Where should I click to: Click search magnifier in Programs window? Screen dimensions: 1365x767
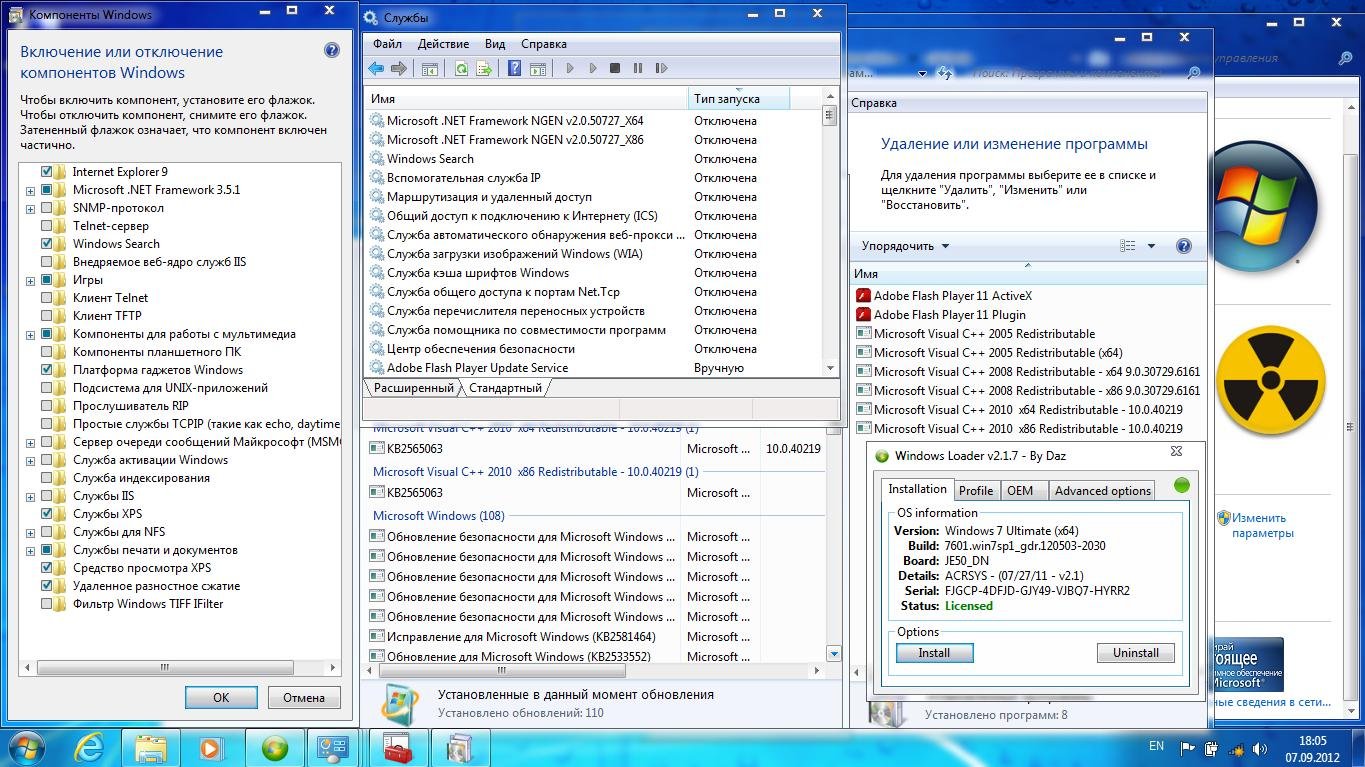pyautogui.click(x=1193, y=73)
